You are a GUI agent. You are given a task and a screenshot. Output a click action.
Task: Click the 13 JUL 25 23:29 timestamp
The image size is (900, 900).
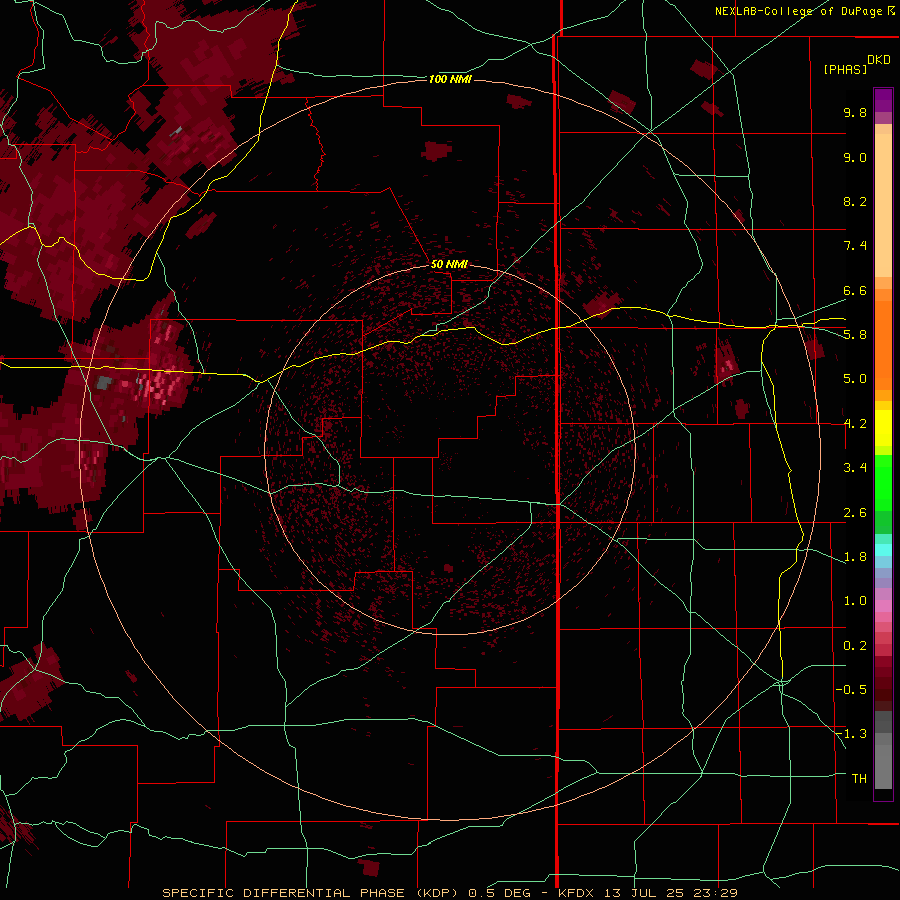pos(673,893)
